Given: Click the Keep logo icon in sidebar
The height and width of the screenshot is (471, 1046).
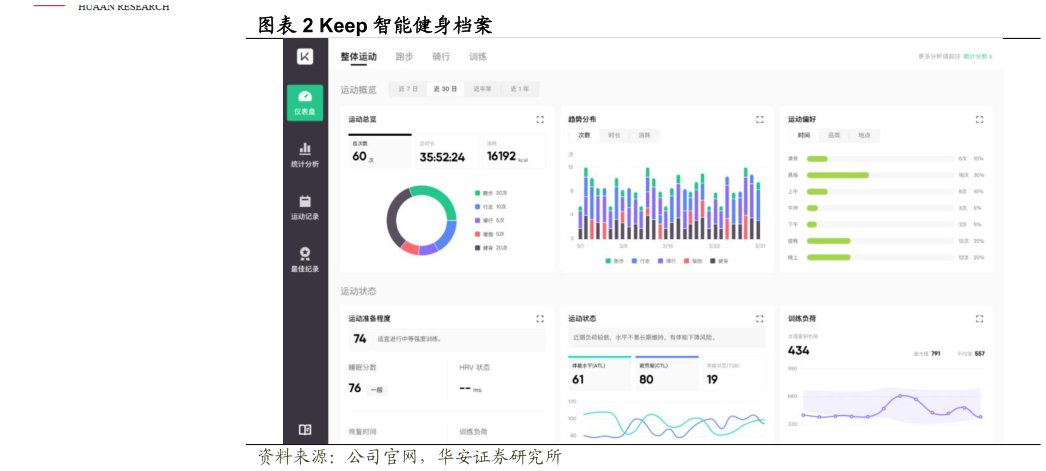Looking at the screenshot, I should tap(305, 57).
